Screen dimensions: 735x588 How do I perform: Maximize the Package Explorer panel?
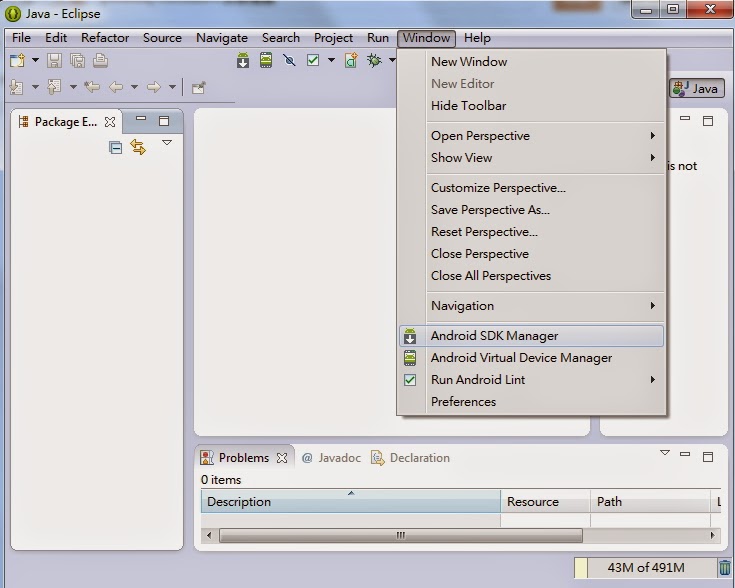[x=164, y=121]
